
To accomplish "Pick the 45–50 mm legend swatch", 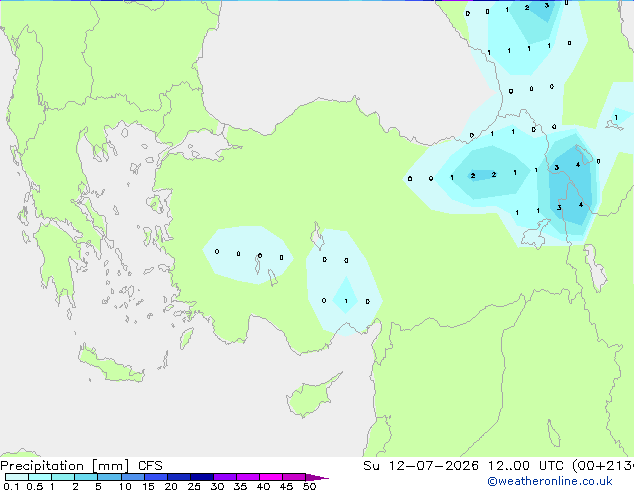I will 294,477.
